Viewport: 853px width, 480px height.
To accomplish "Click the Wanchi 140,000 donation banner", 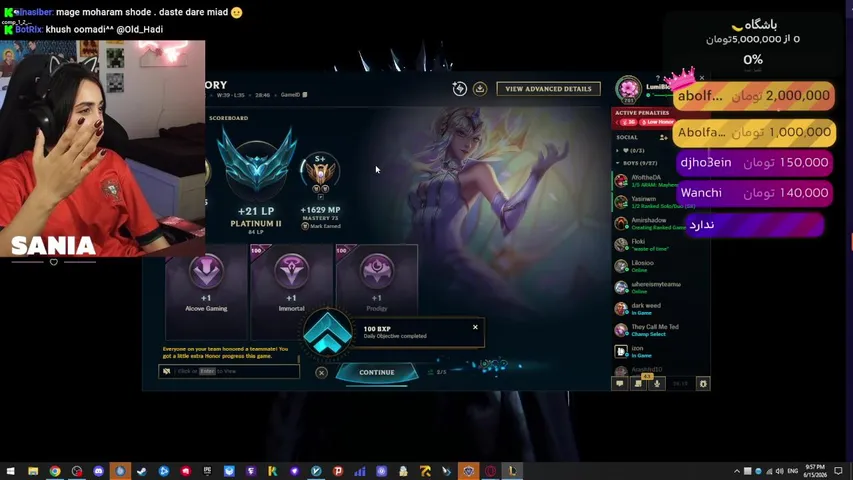I will point(754,193).
